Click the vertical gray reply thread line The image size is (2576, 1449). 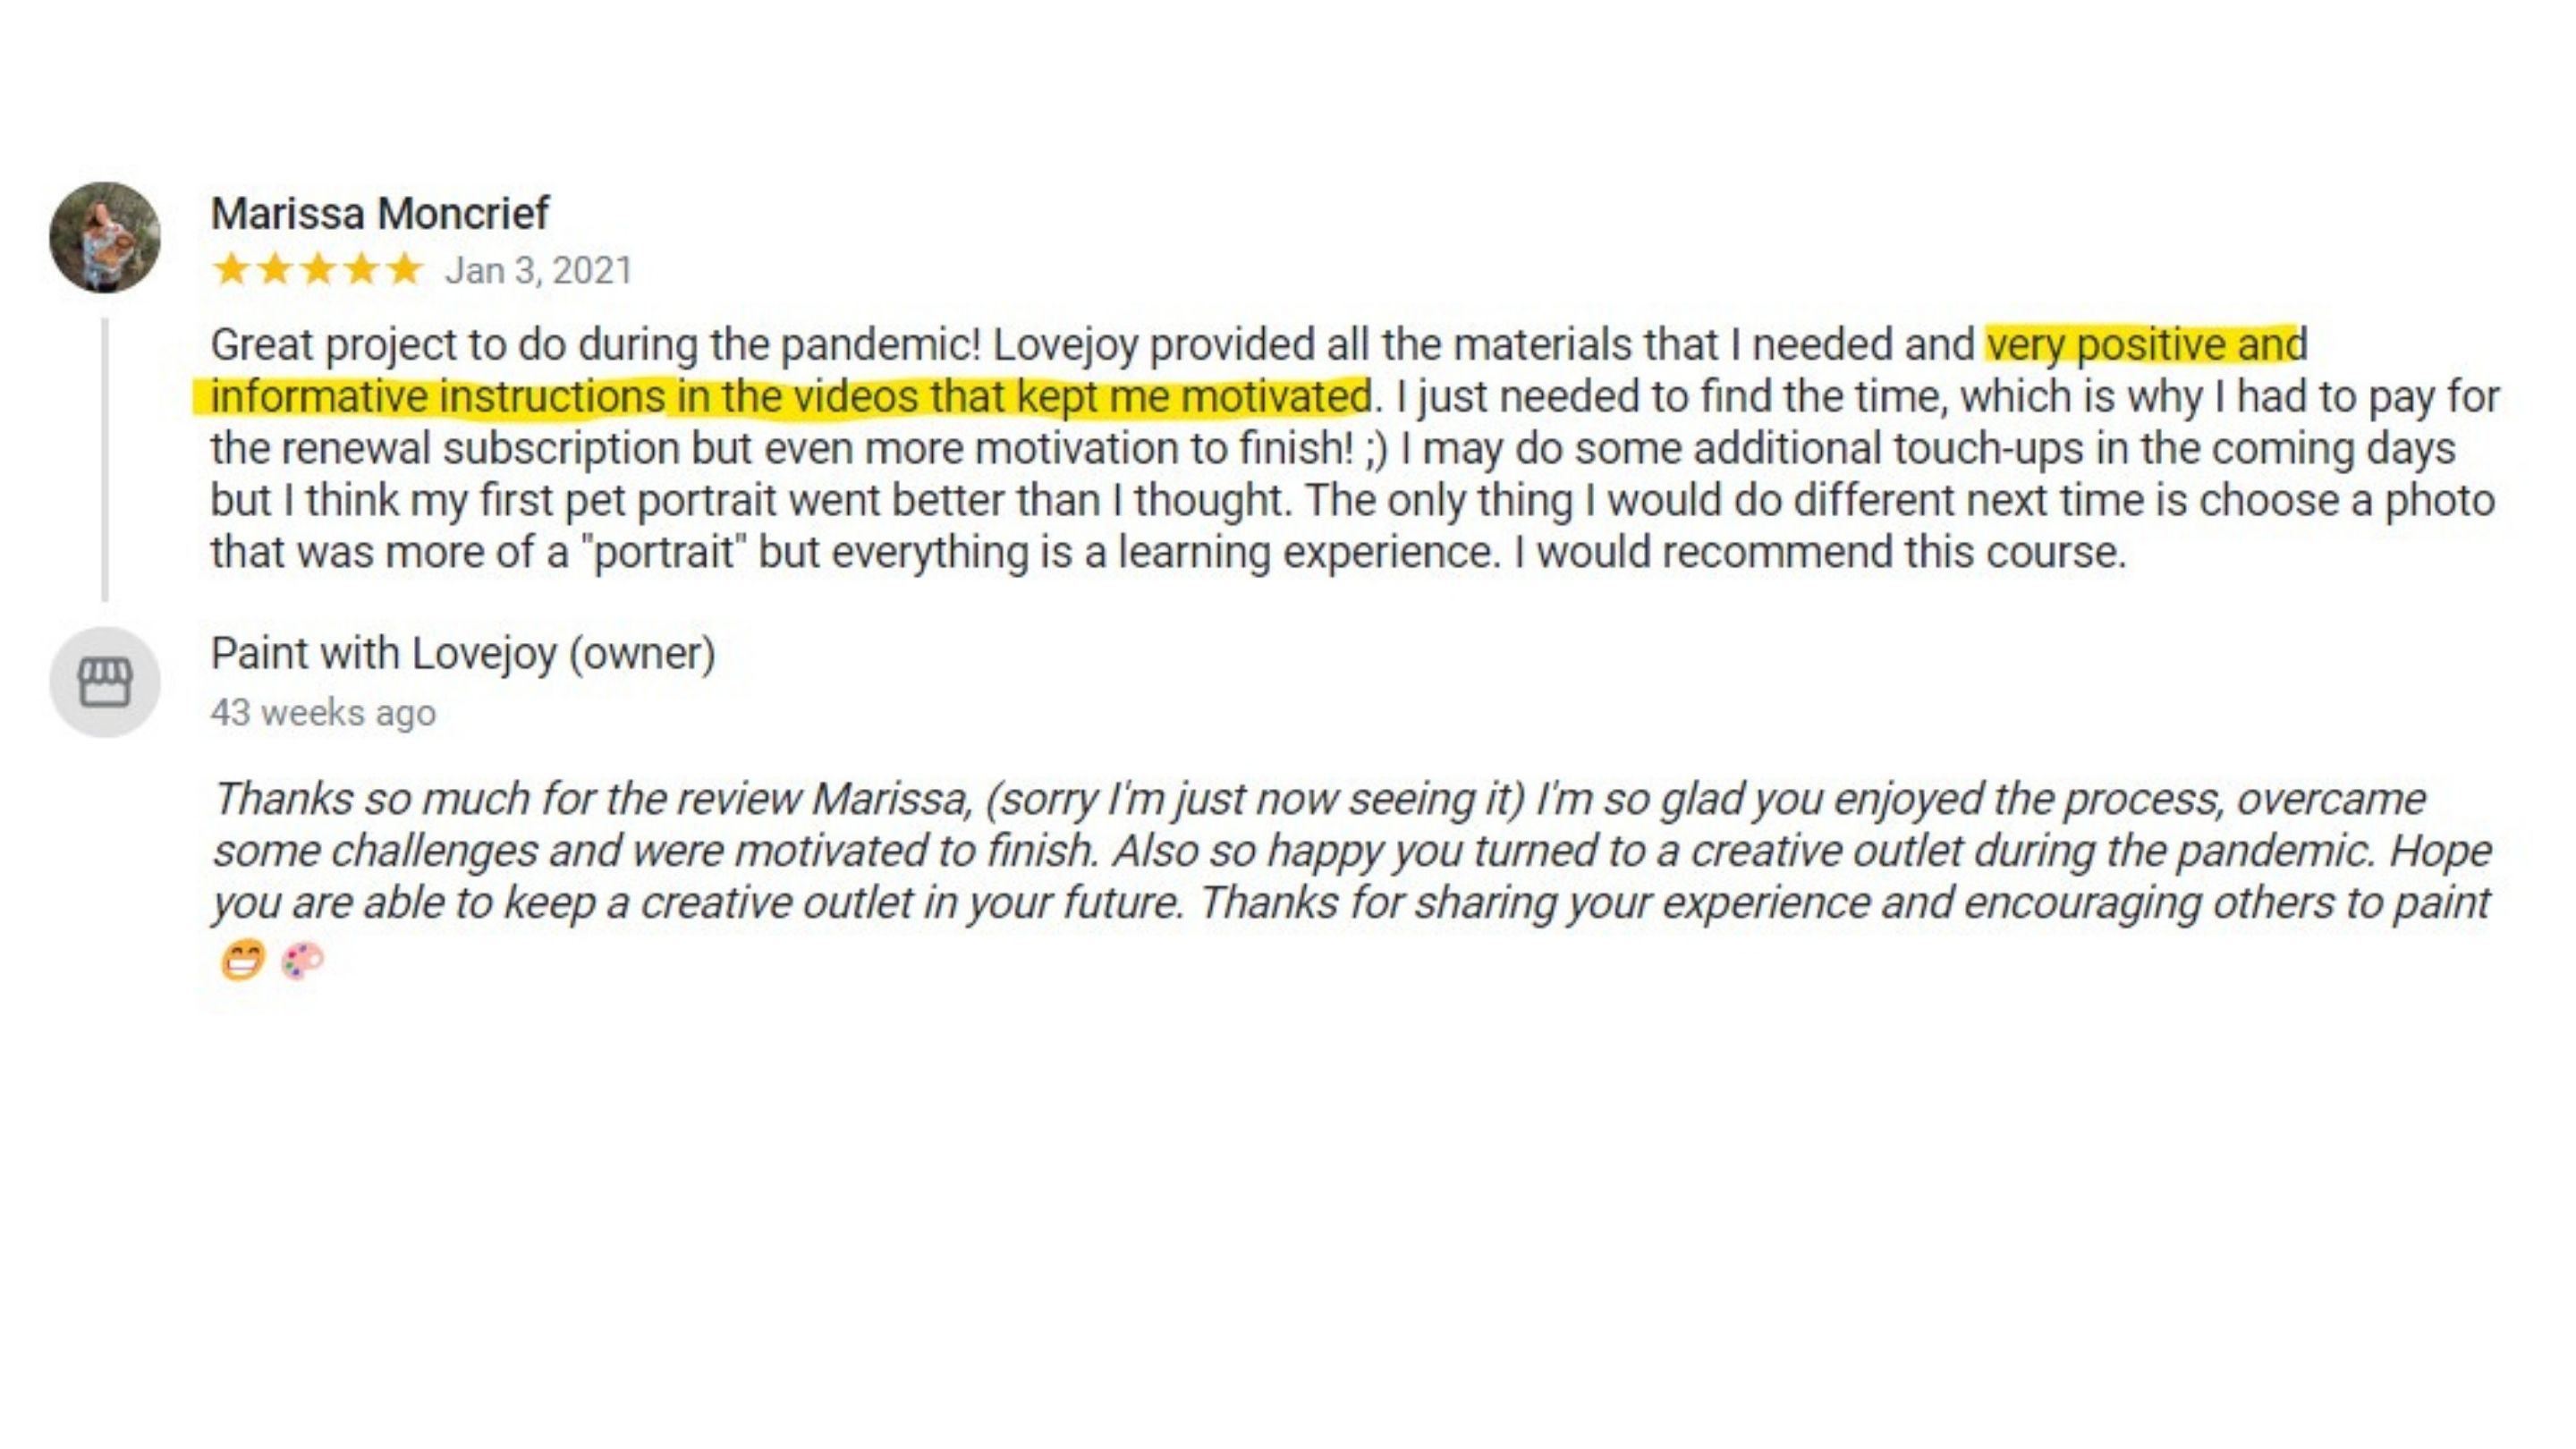pos(104,459)
